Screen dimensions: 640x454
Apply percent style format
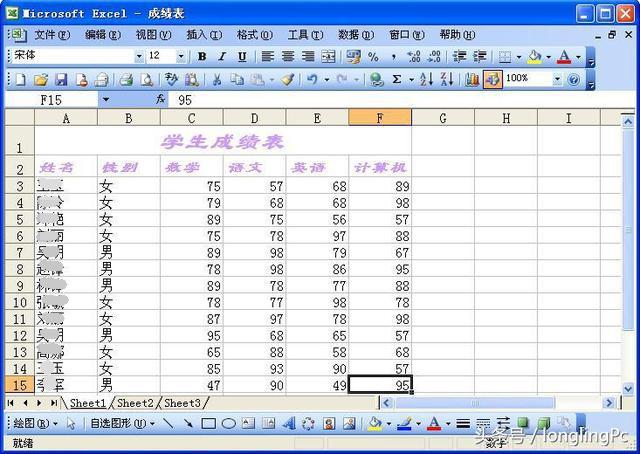pyautogui.click(x=373, y=56)
